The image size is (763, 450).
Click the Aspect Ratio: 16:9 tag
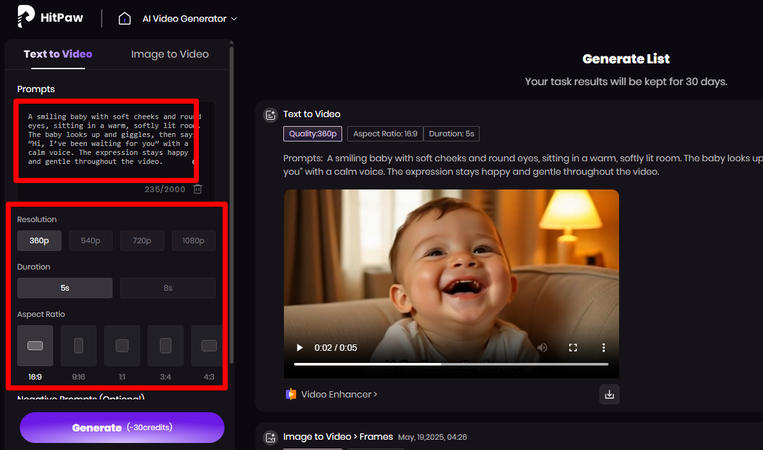pyautogui.click(x=385, y=134)
